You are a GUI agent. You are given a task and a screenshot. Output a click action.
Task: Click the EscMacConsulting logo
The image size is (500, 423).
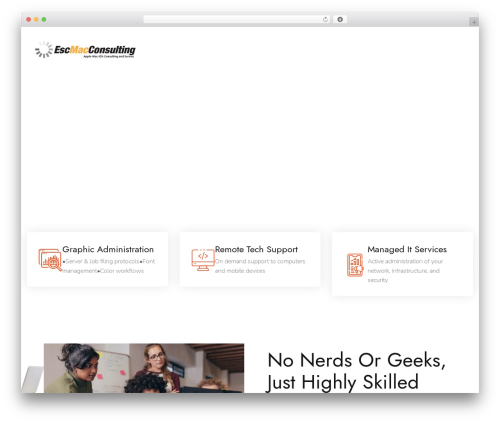click(85, 50)
